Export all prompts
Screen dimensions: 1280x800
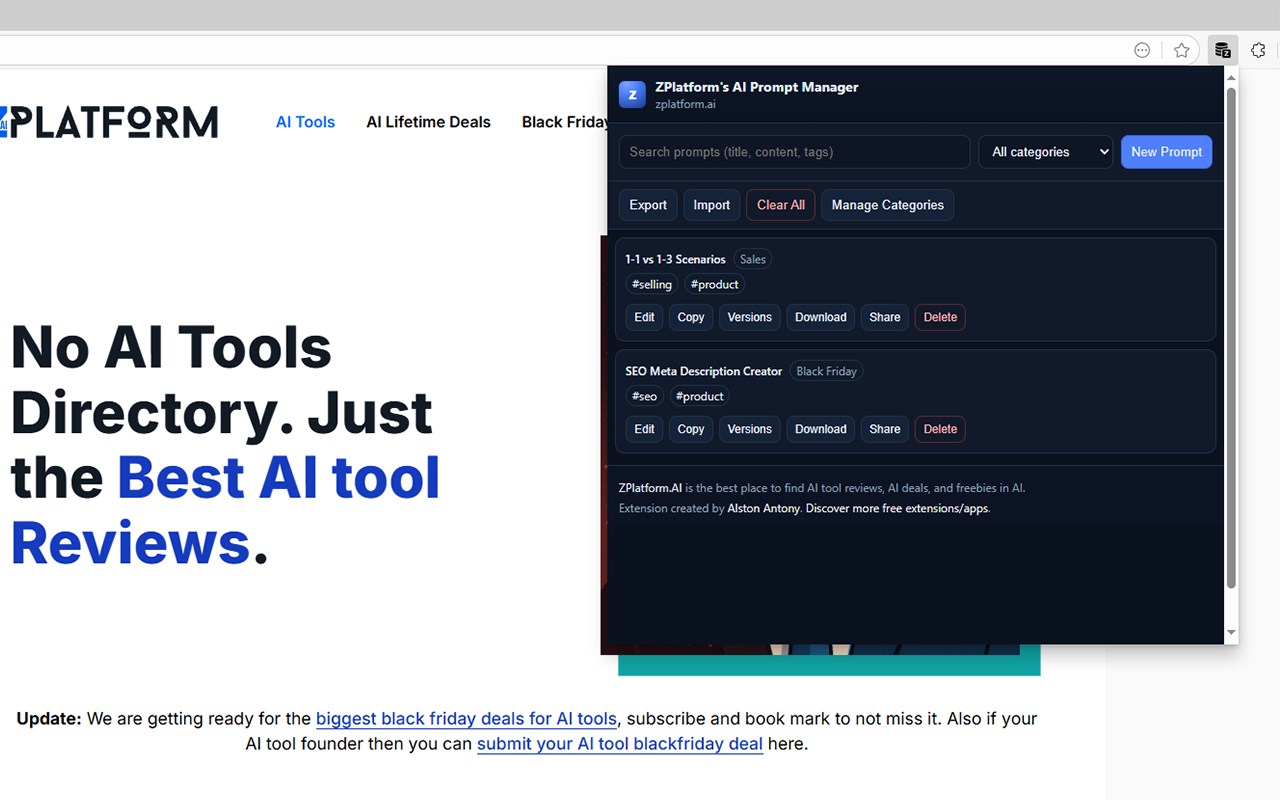click(x=648, y=205)
